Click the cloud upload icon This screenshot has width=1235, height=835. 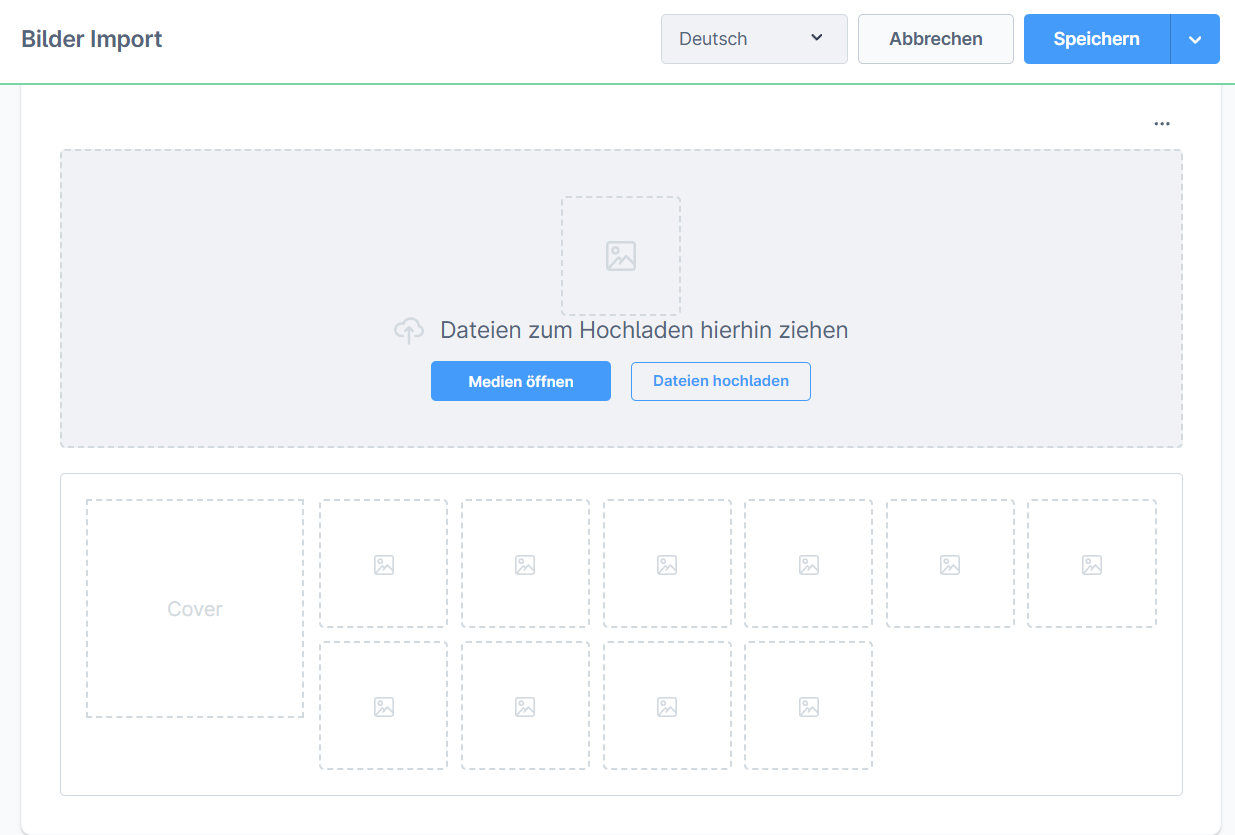point(409,329)
